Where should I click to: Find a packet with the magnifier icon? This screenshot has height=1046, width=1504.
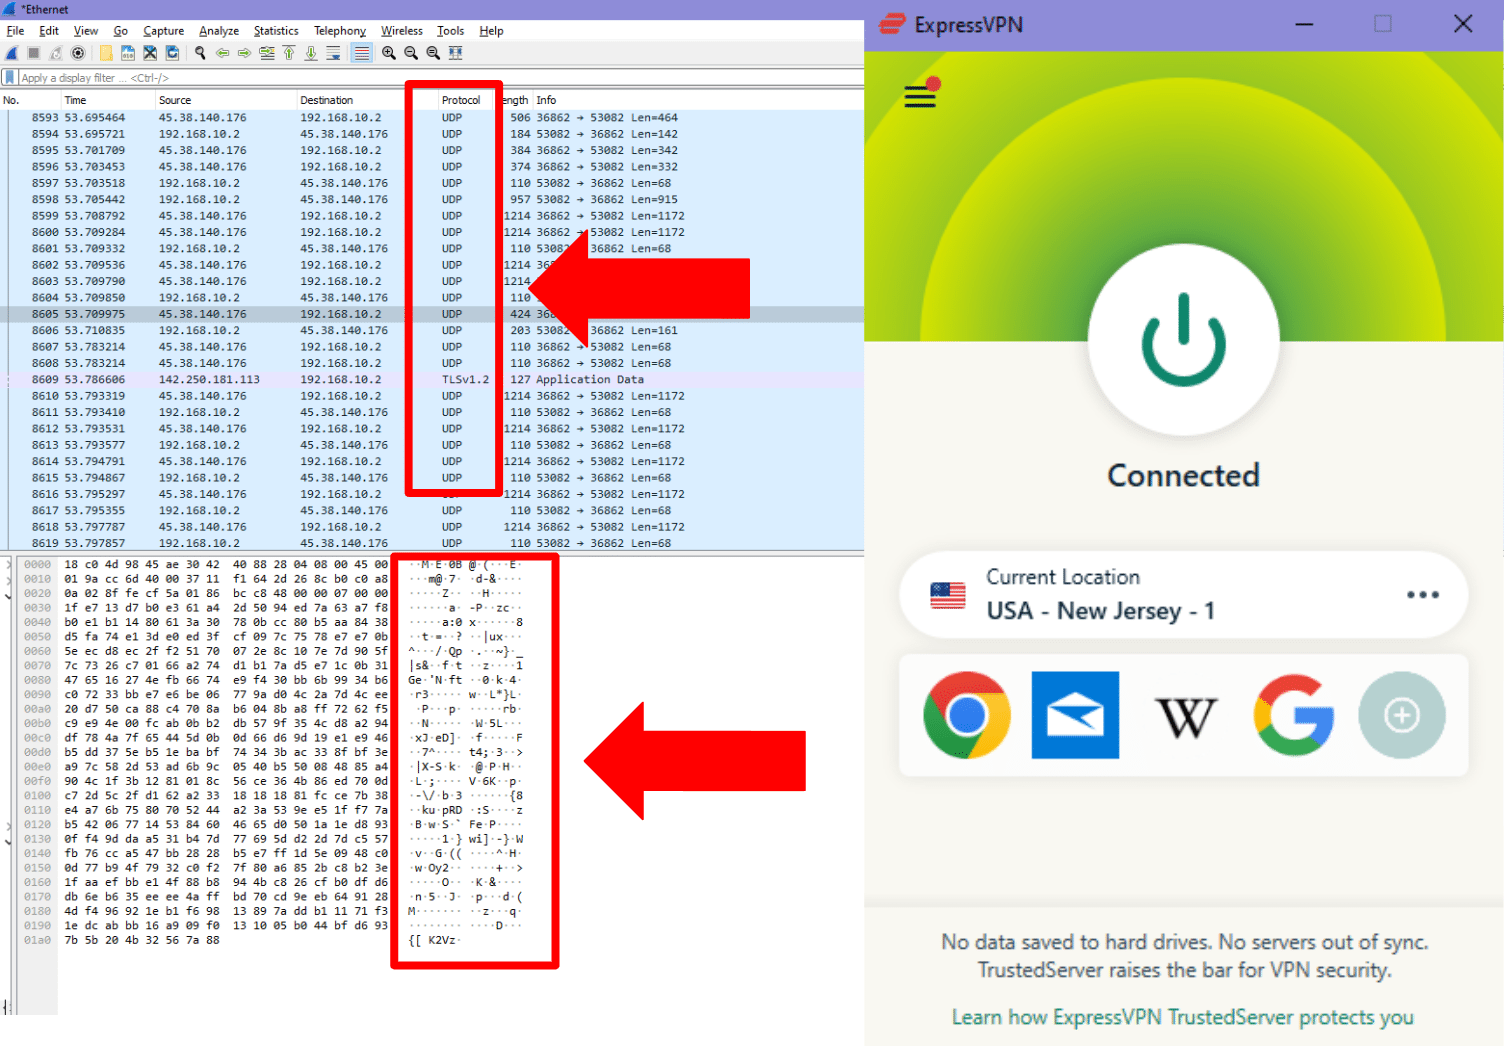[x=200, y=53]
